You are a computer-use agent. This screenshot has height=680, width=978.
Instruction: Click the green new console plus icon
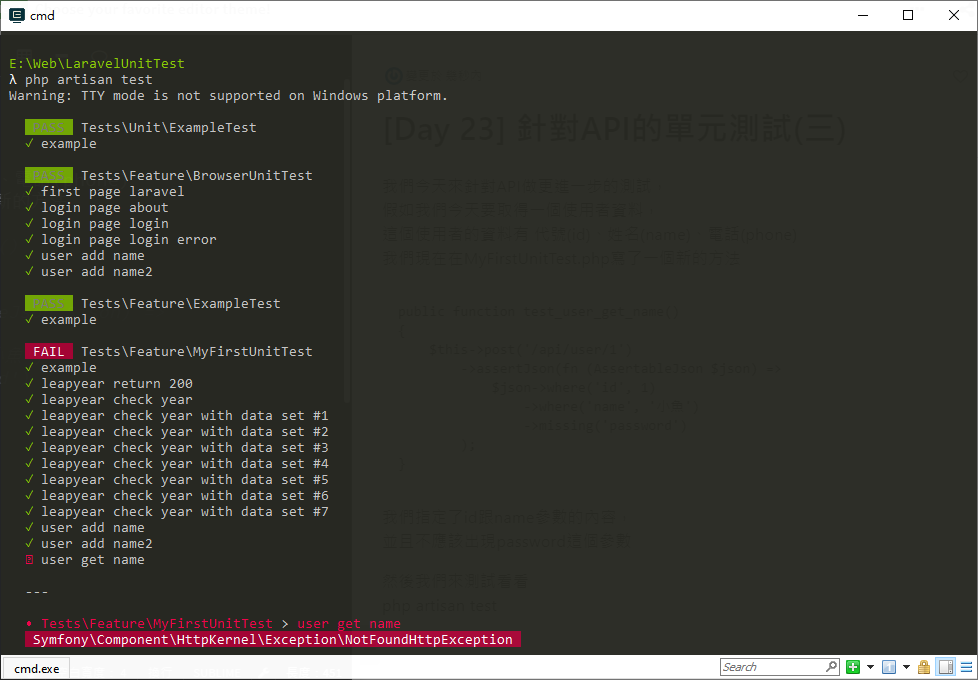[x=853, y=667]
